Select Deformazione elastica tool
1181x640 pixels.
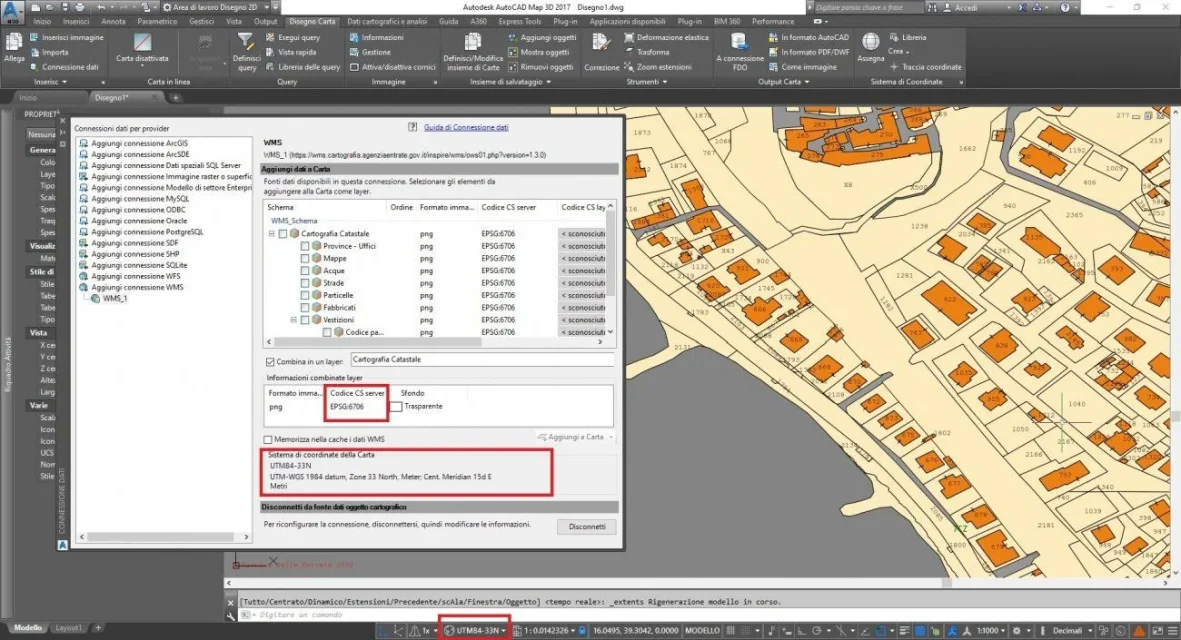pyautogui.click(x=666, y=37)
